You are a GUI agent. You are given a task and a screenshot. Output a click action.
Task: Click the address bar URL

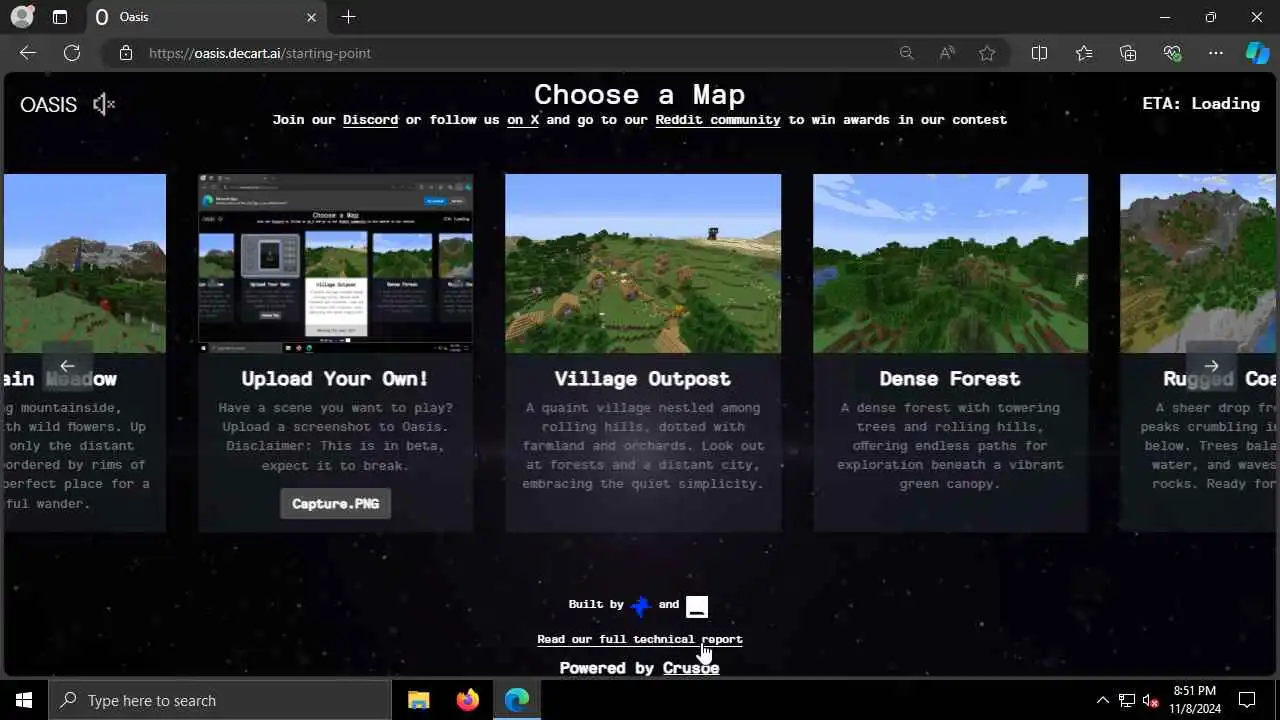(260, 53)
